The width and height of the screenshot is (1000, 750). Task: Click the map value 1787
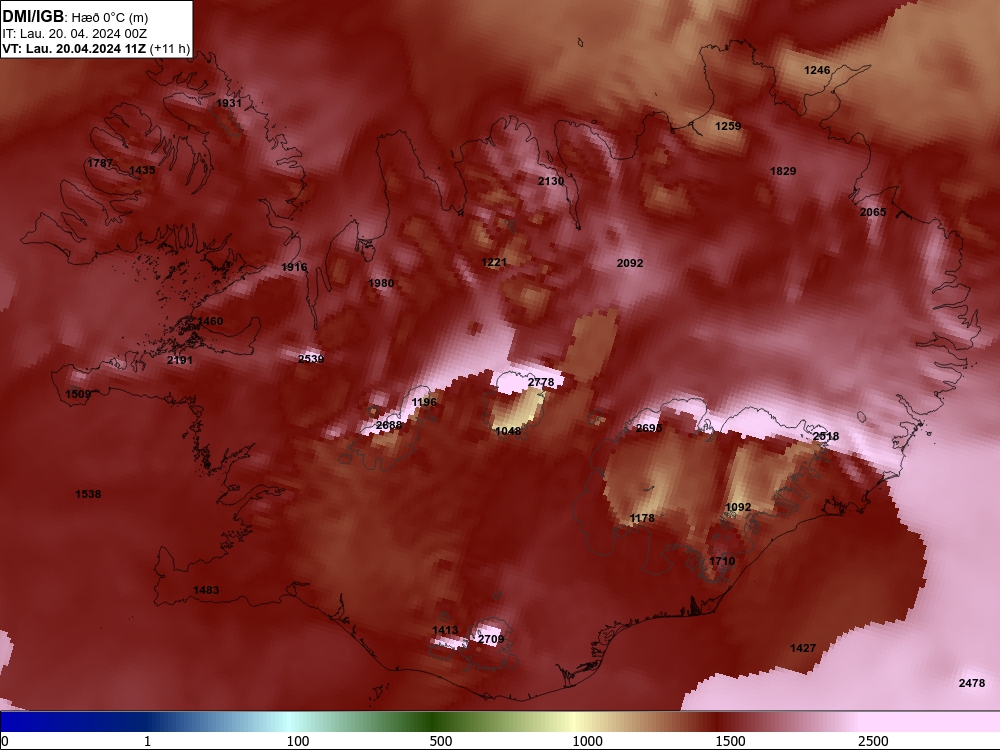[100, 163]
